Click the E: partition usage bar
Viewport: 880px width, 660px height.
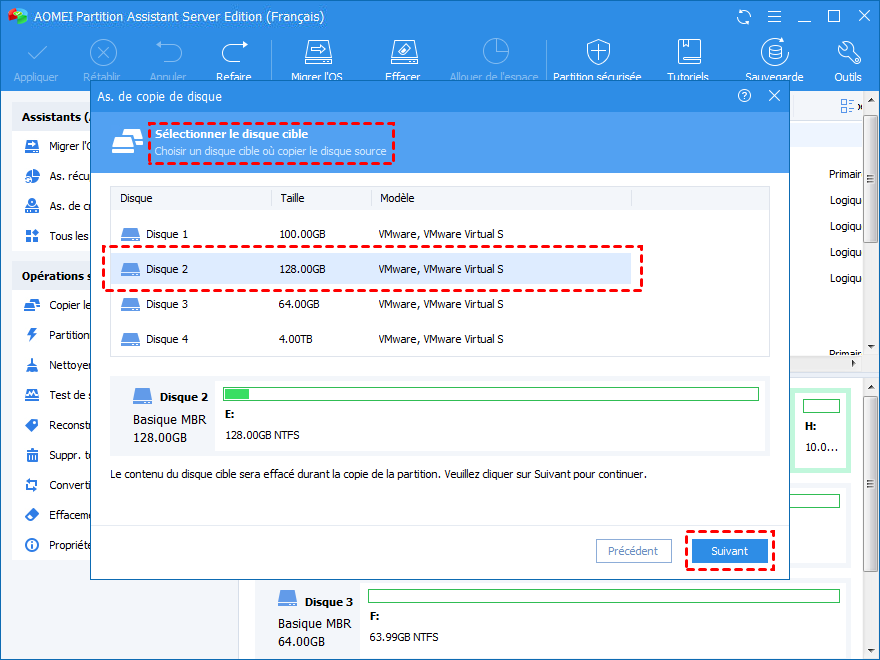(491, 394)
